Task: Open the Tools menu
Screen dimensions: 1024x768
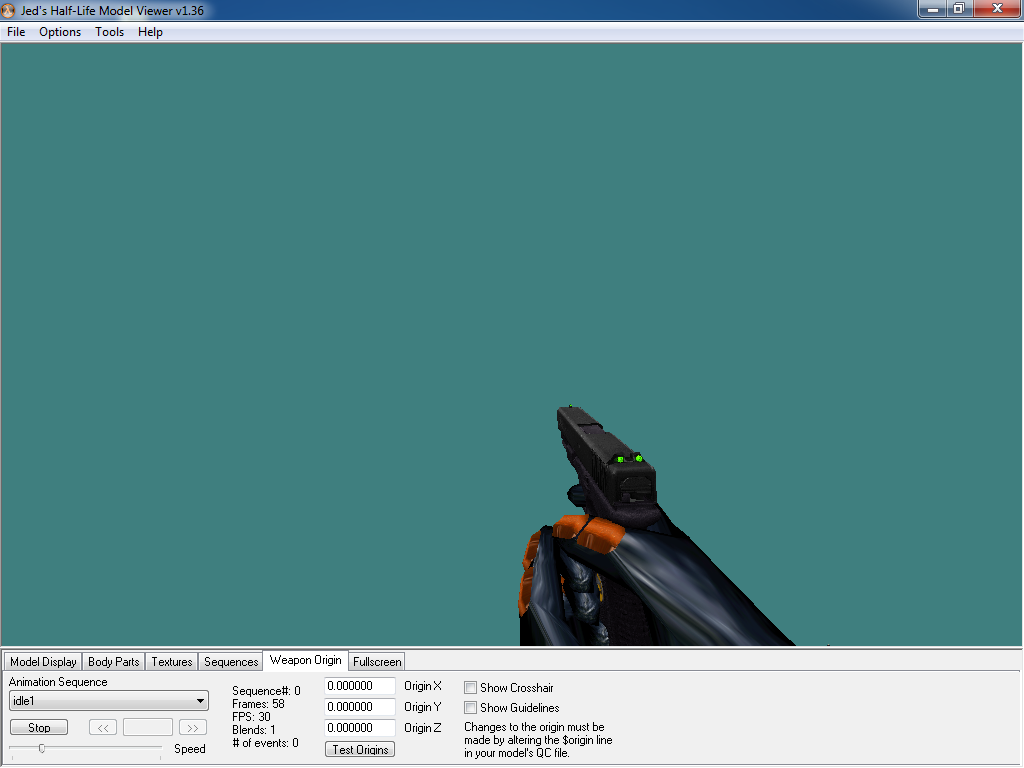Action: pos(109,32)
